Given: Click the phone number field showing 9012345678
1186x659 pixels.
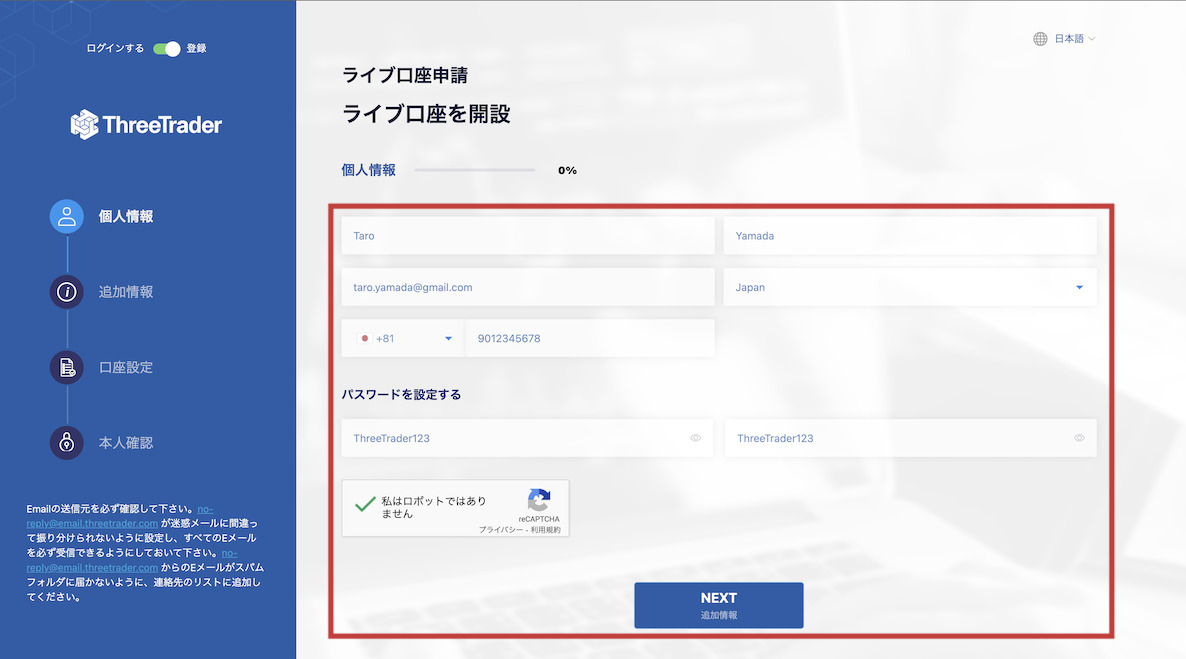Looking at the screenshot, I should [590, 339].
